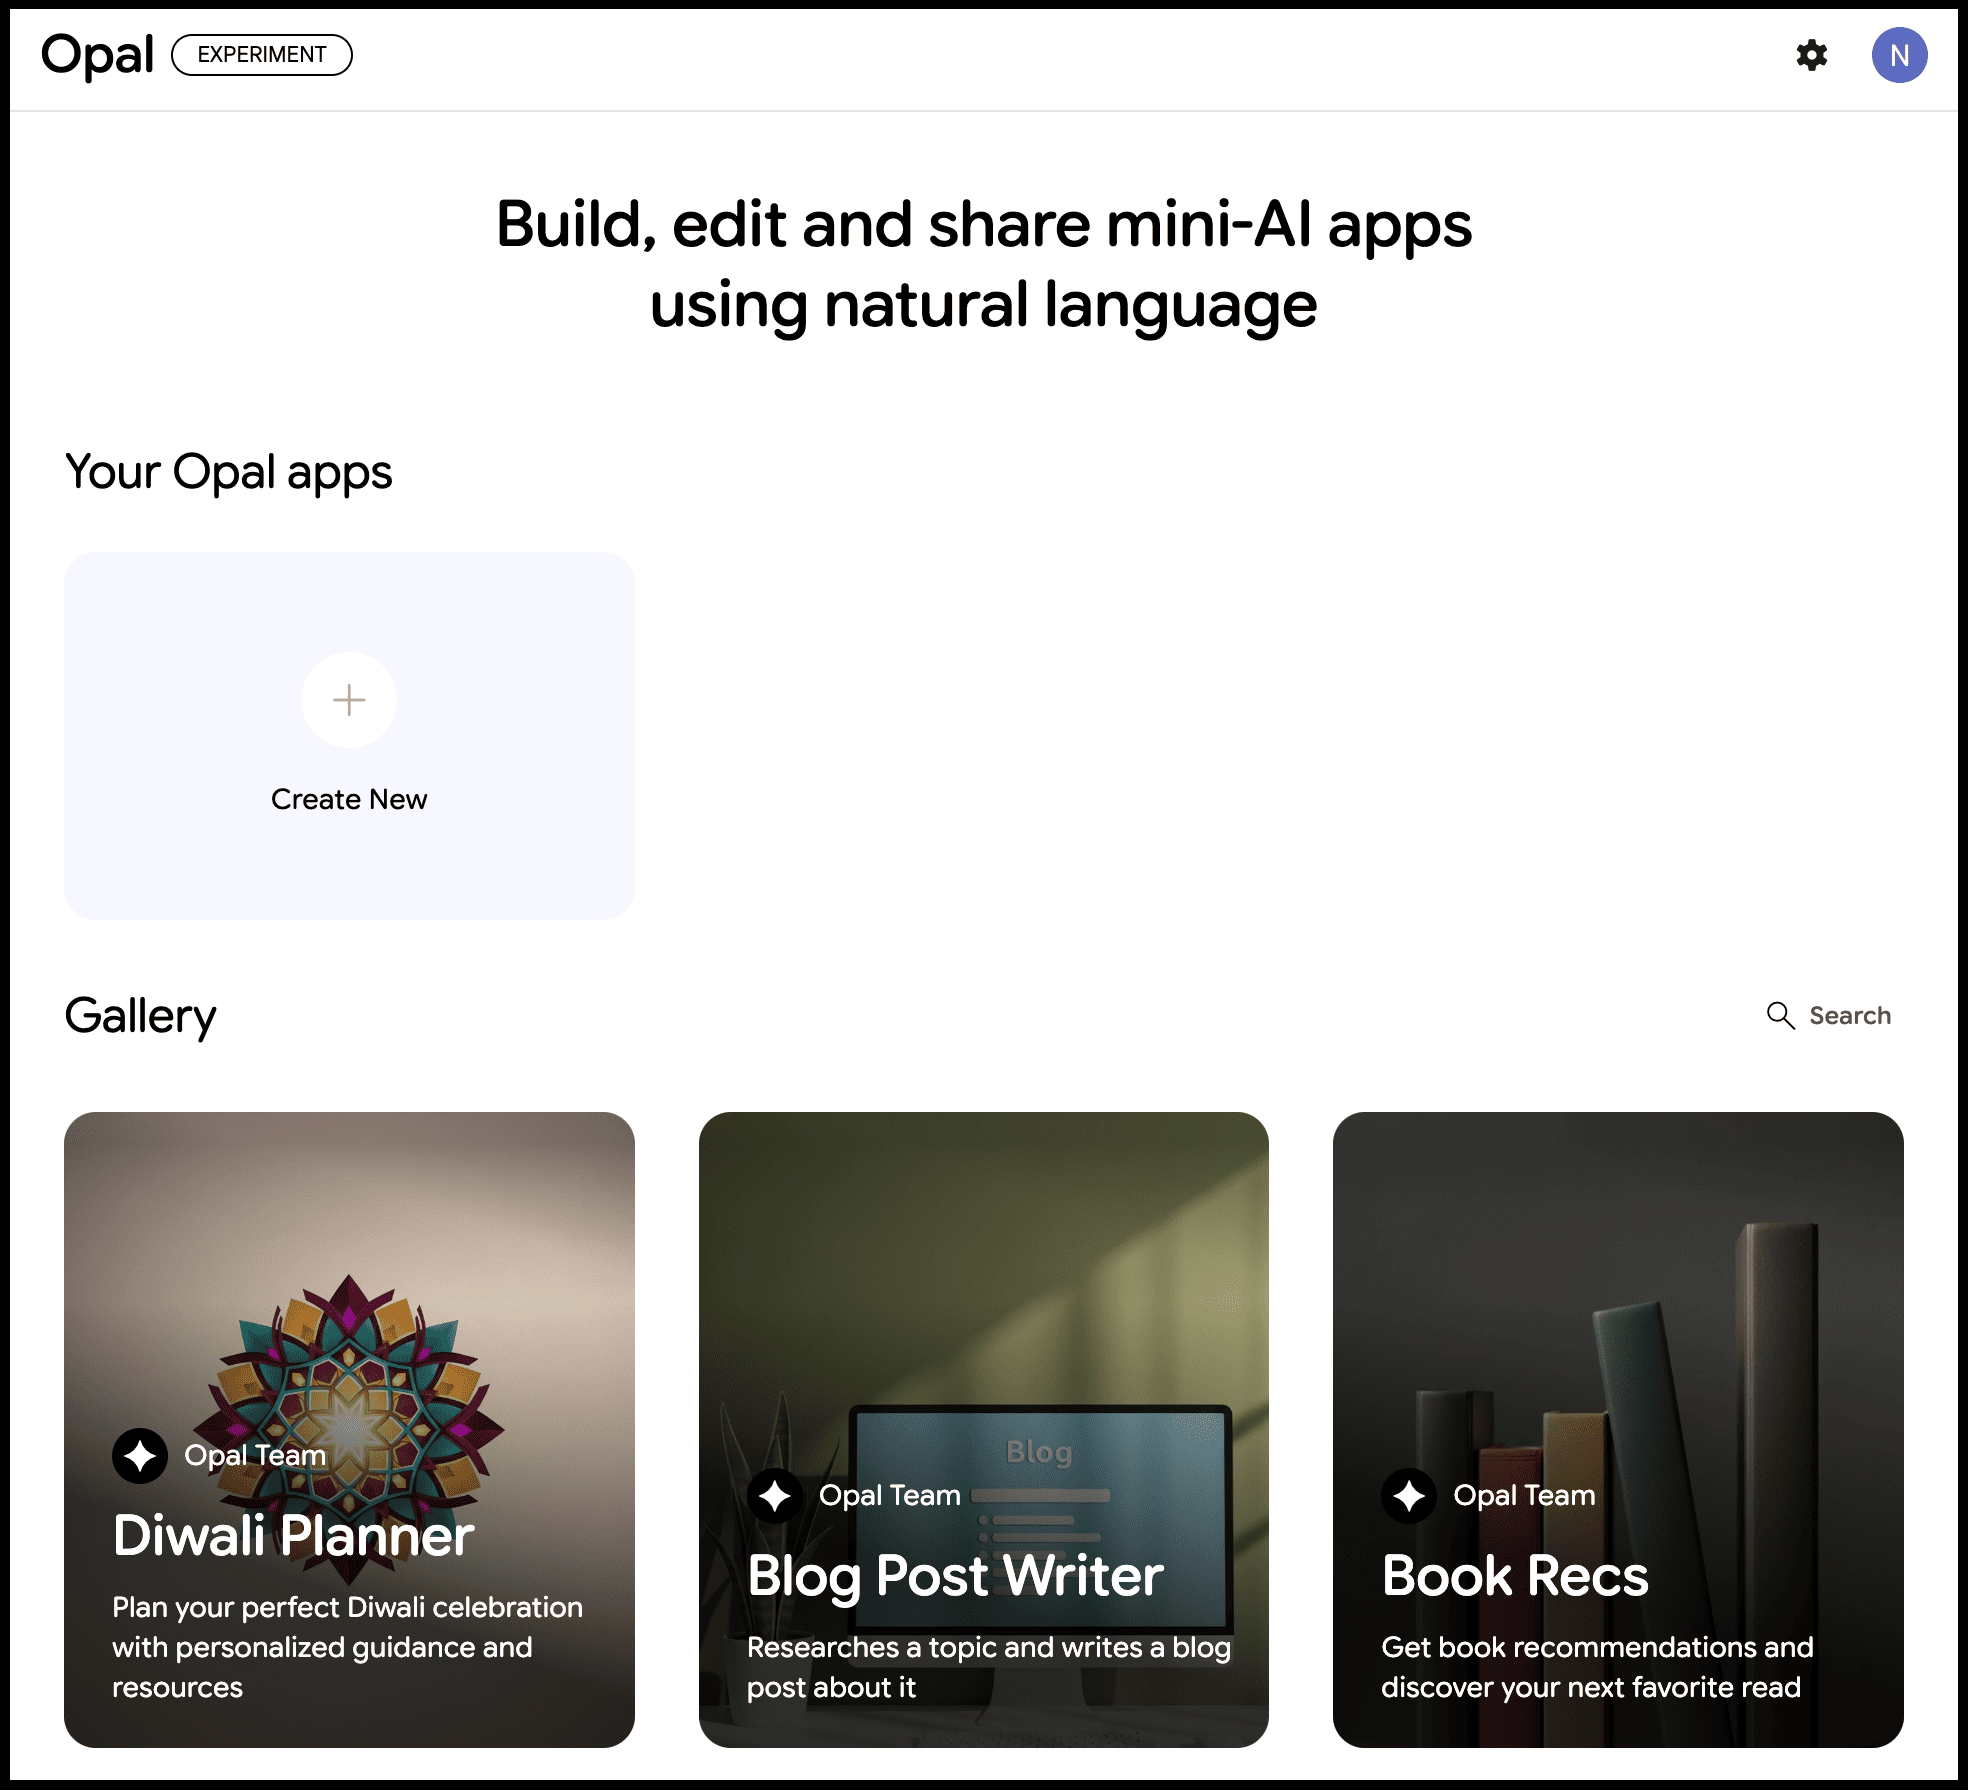Click the user avatar with letter N
Screen dimensions: 1968x1792
[1899, 55]
